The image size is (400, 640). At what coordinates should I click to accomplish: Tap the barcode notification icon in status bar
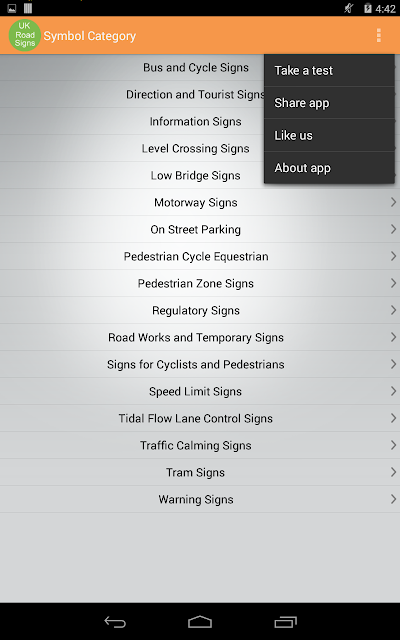click(x=28, y=8)
